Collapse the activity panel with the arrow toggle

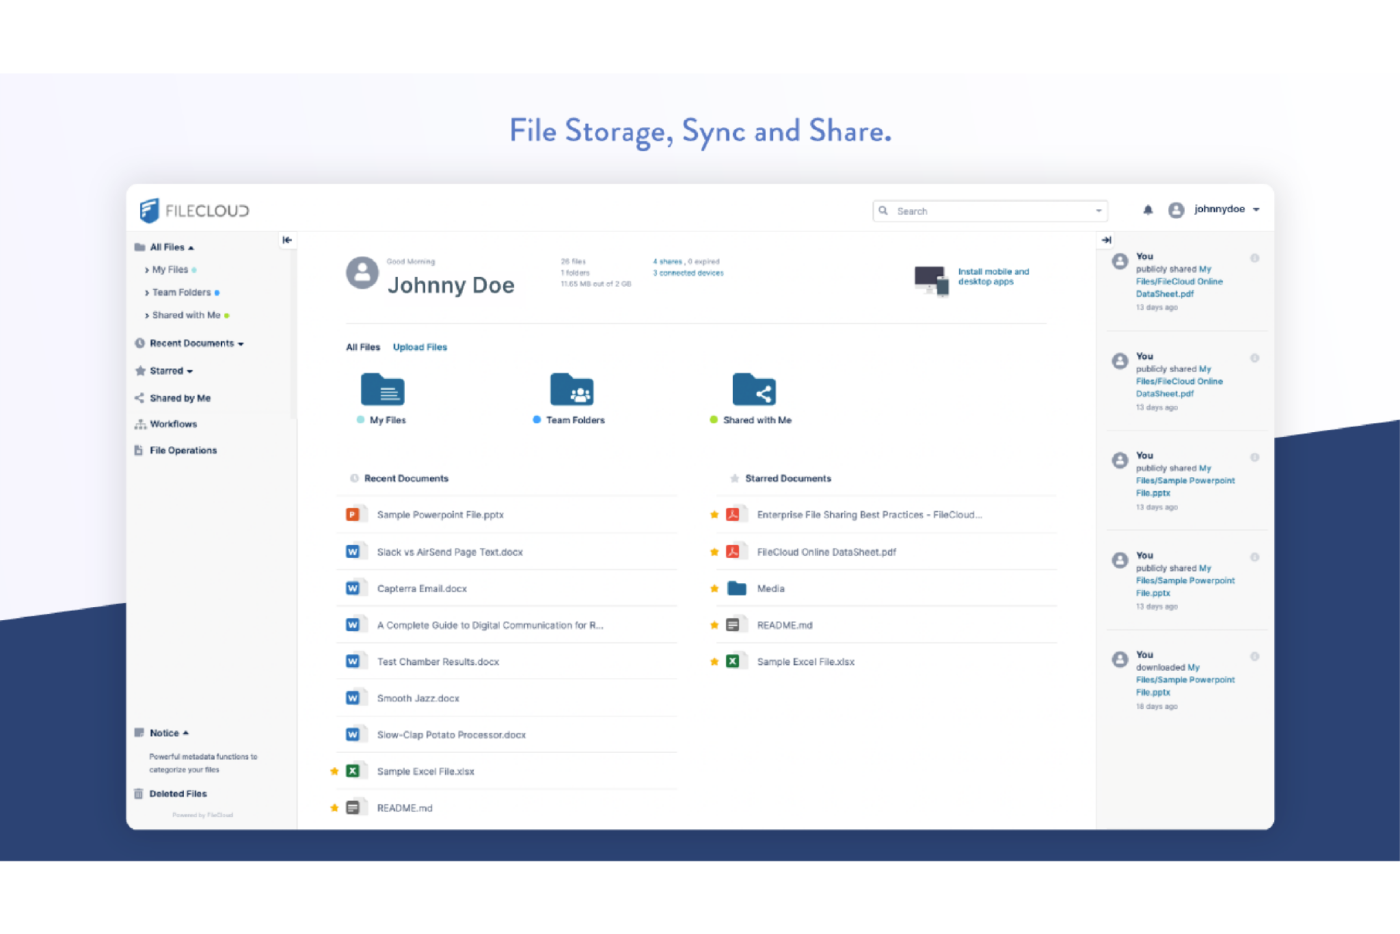(x=1106, y=240)
